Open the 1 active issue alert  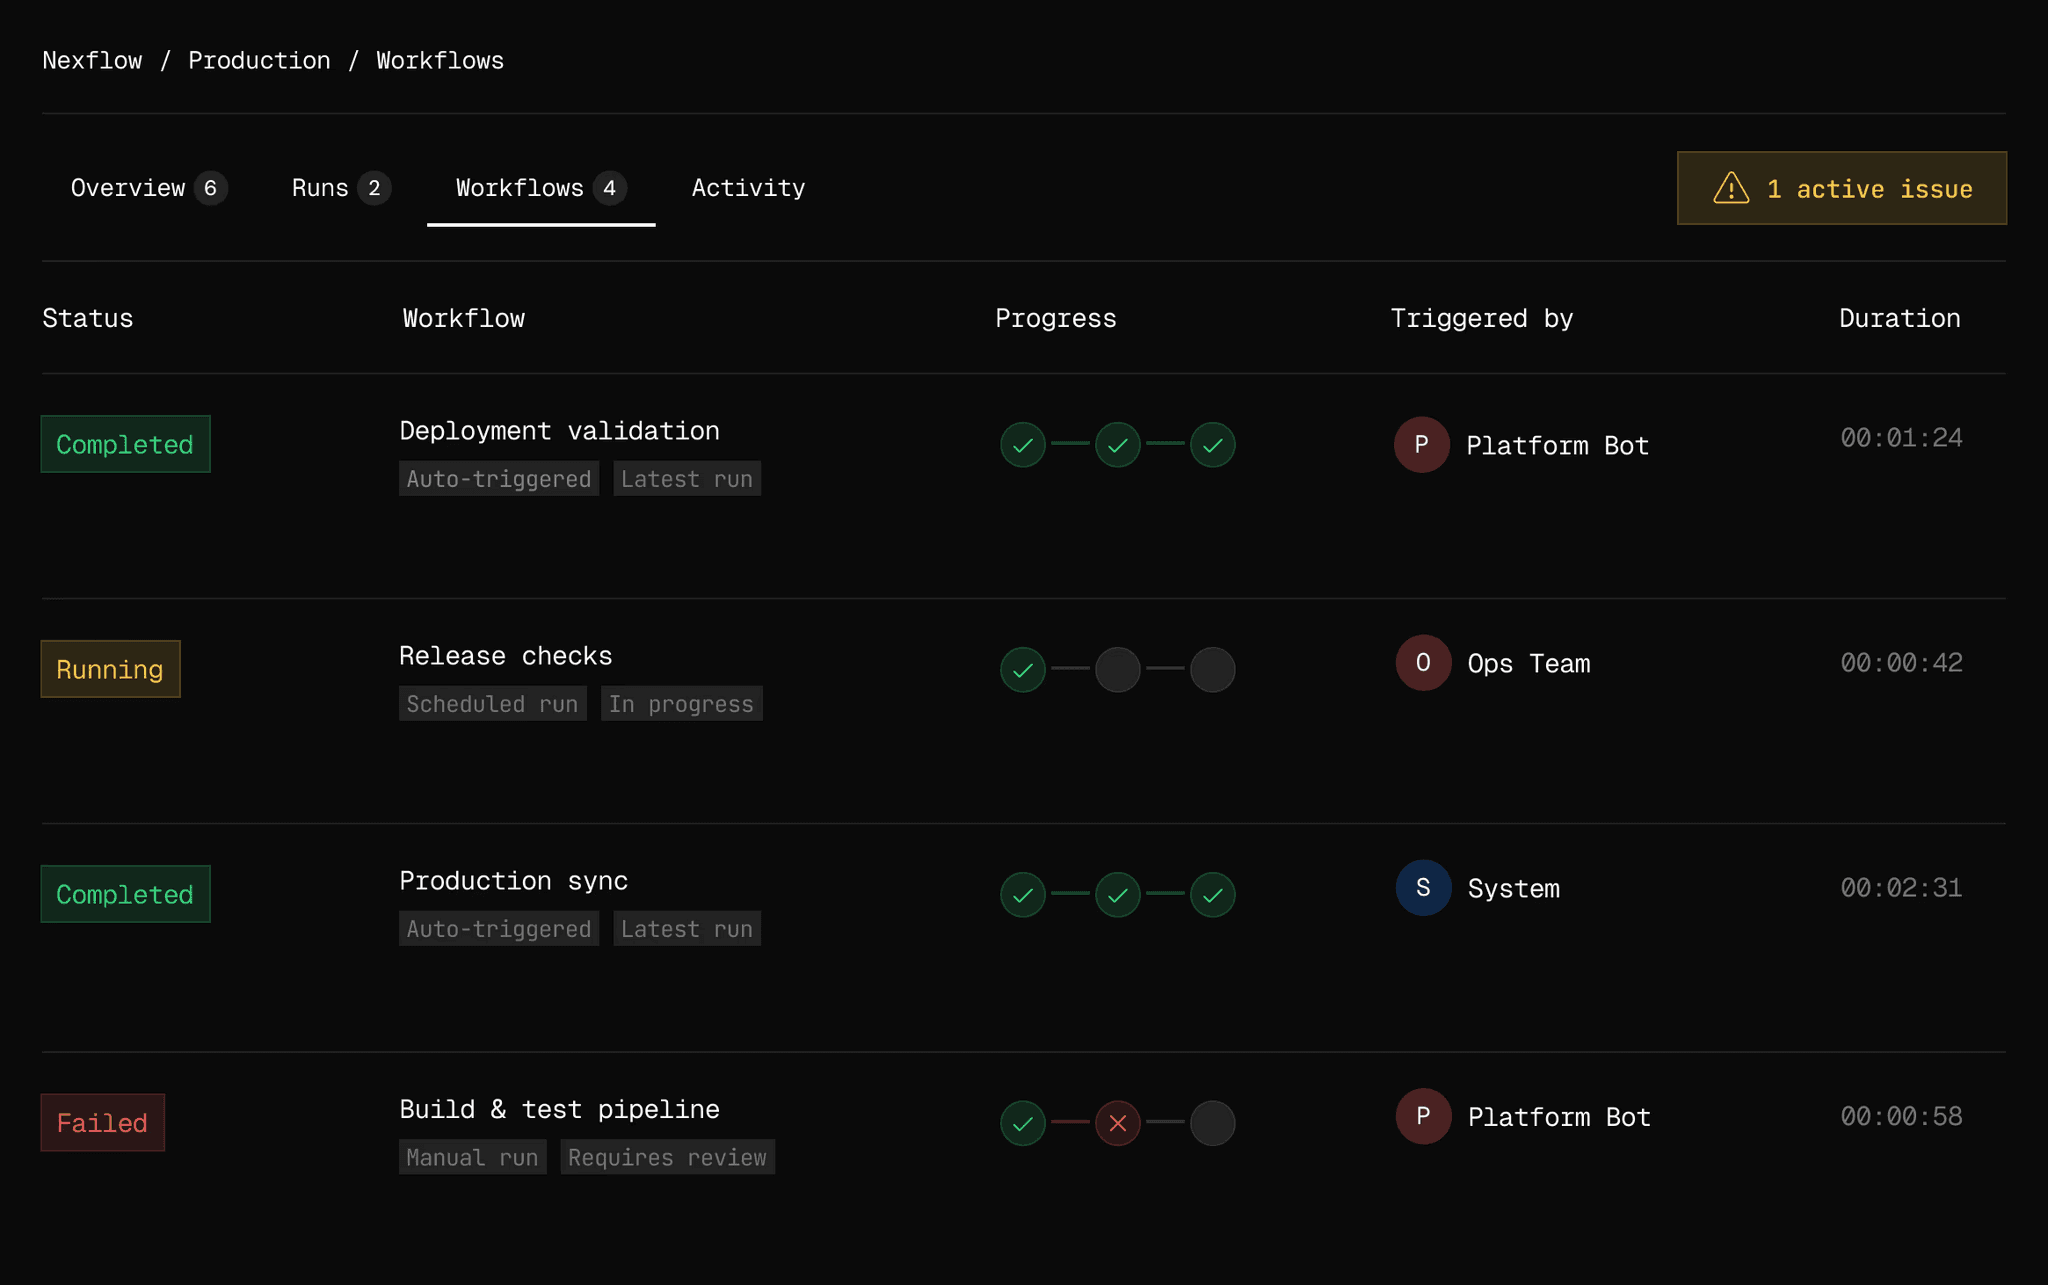tap(1841, 188)
